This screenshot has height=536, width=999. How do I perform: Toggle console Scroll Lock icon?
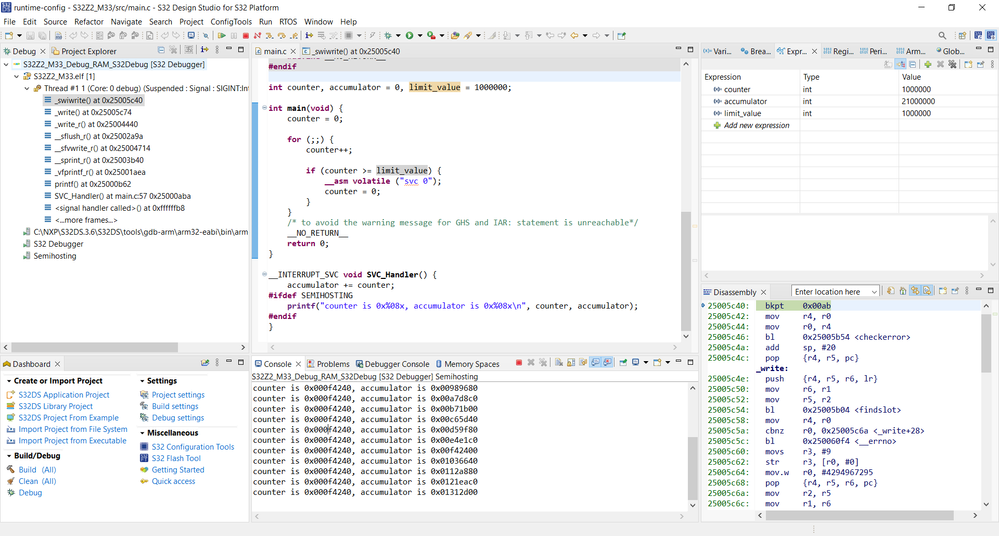[571, 363]
